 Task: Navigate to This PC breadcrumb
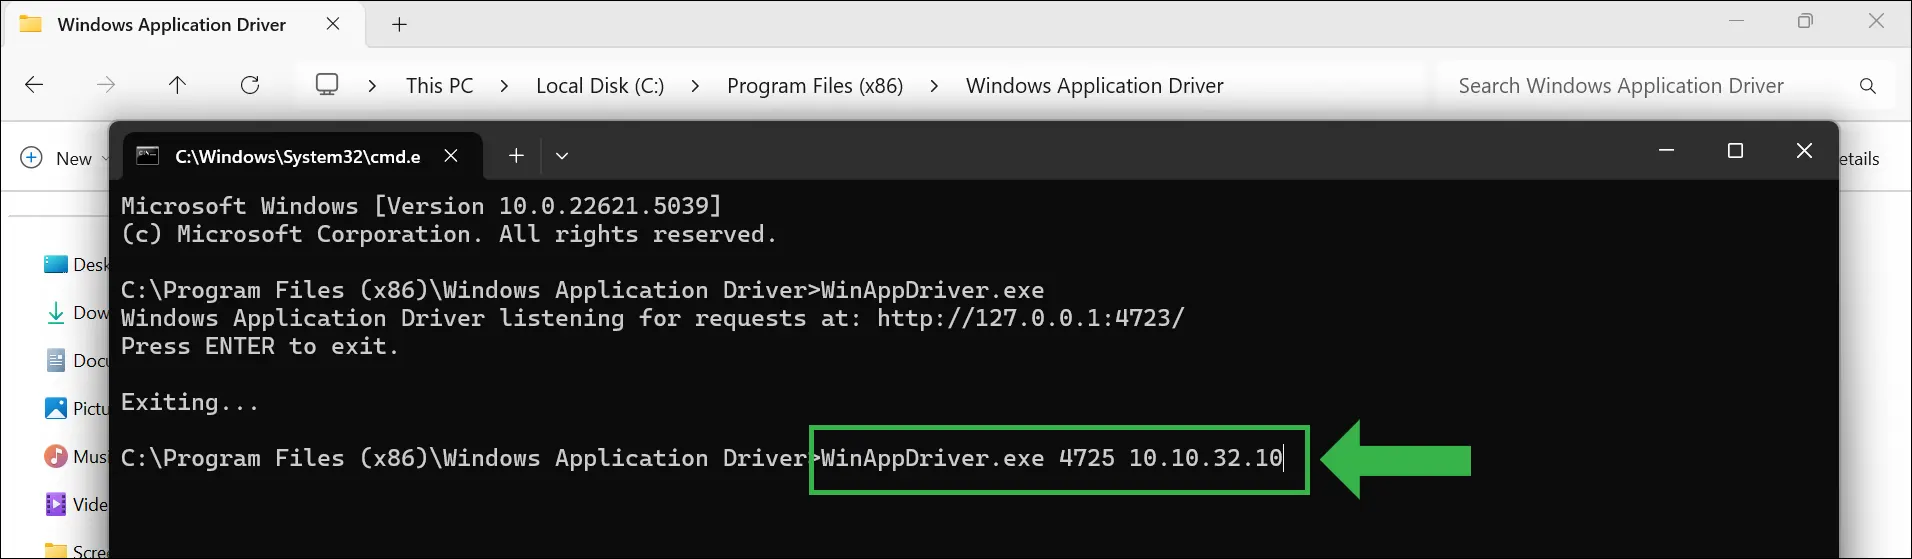pyautogui.click(x=439, y=86)
